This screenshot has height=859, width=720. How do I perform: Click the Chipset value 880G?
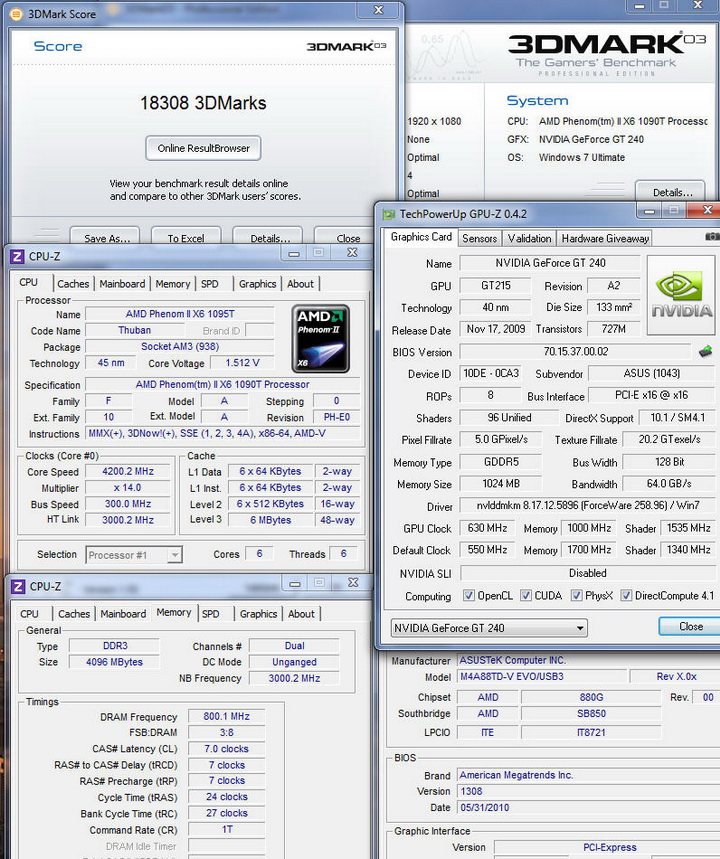tap(591, 697)
